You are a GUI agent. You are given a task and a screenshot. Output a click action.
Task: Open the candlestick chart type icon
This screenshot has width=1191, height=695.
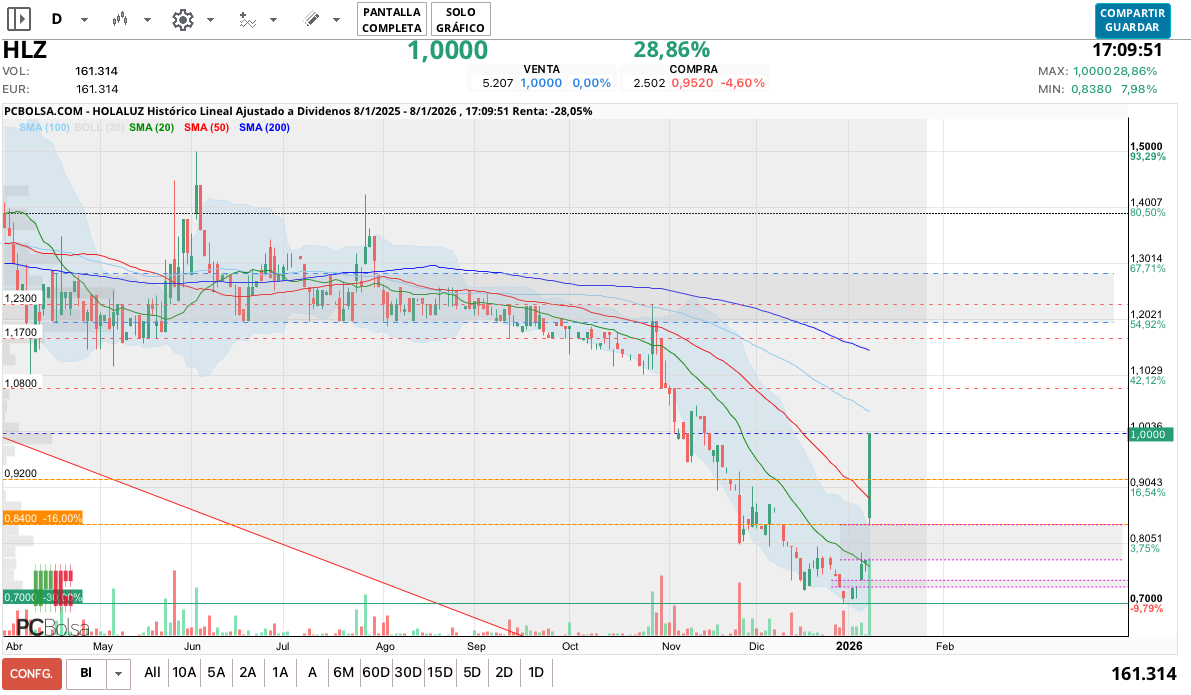coord(121,19)
